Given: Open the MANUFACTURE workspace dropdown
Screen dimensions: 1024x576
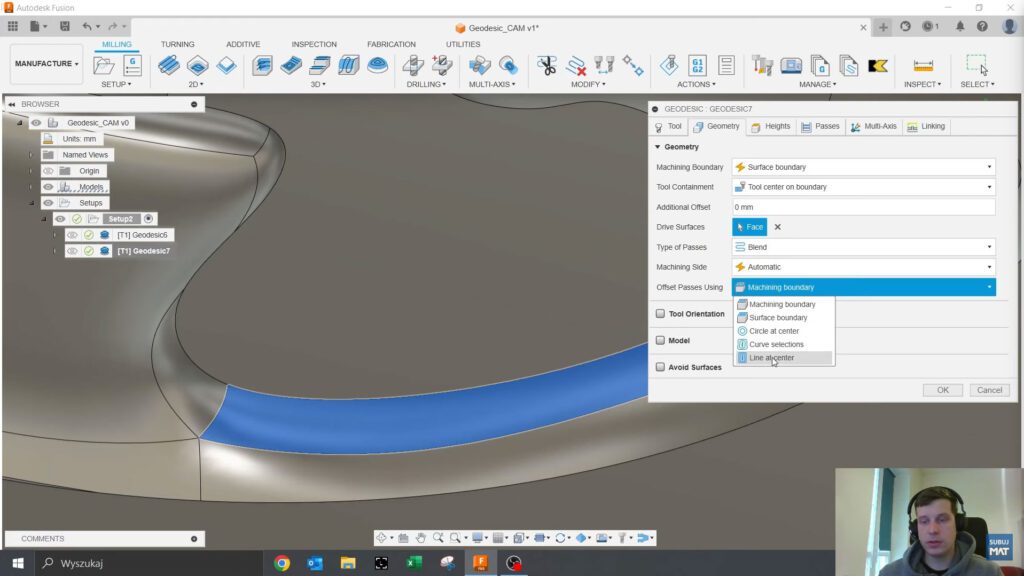Looking at the screenshot, I should click(46, 64).
